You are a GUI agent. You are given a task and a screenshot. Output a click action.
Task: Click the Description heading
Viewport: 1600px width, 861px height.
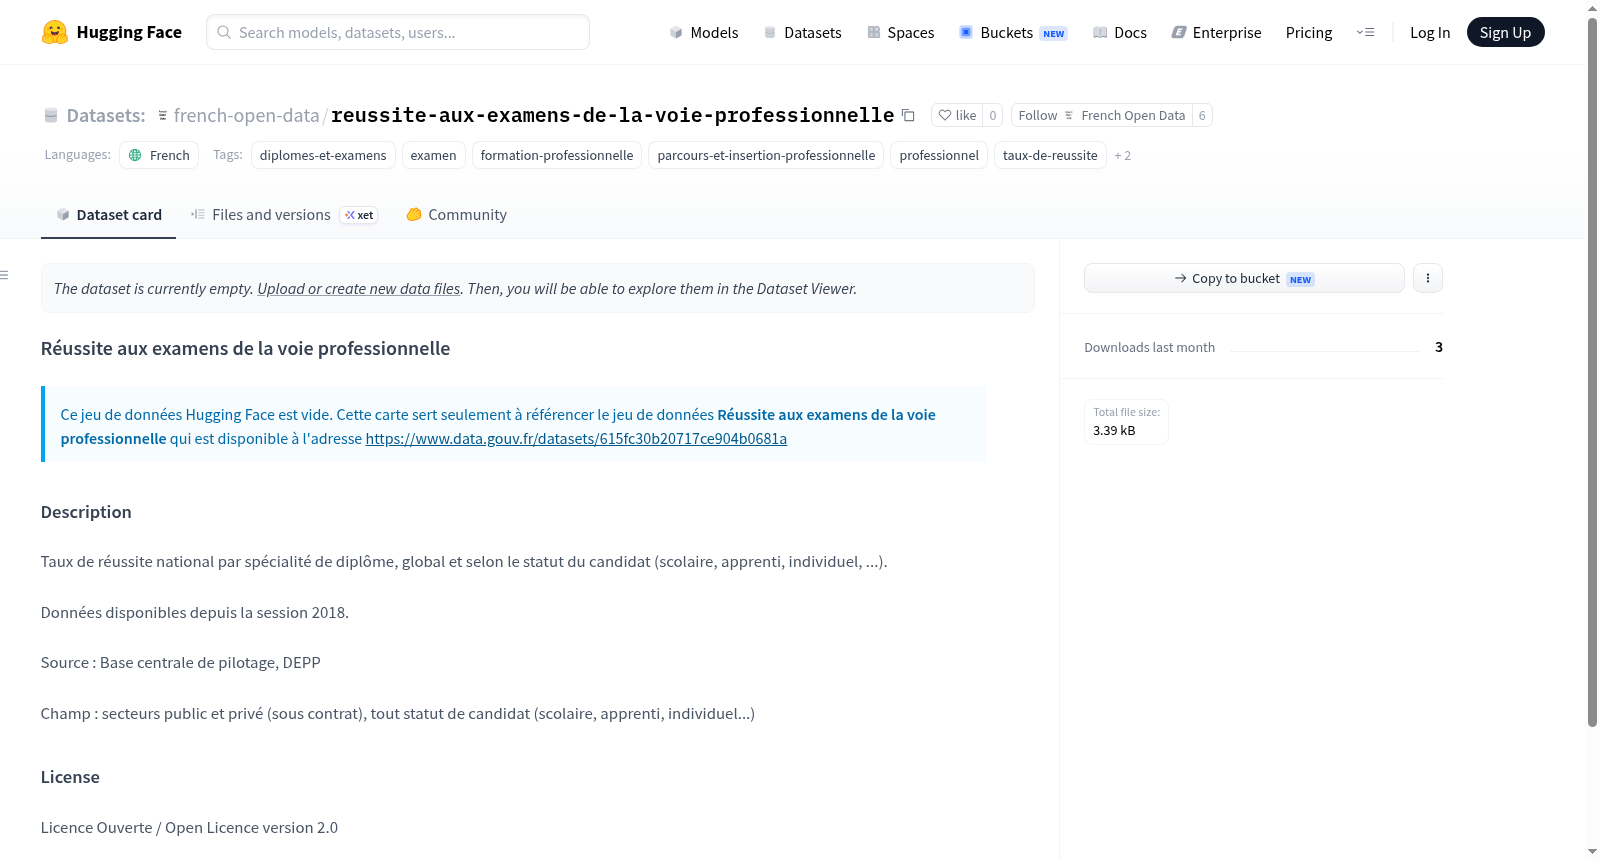click(86, 512)
